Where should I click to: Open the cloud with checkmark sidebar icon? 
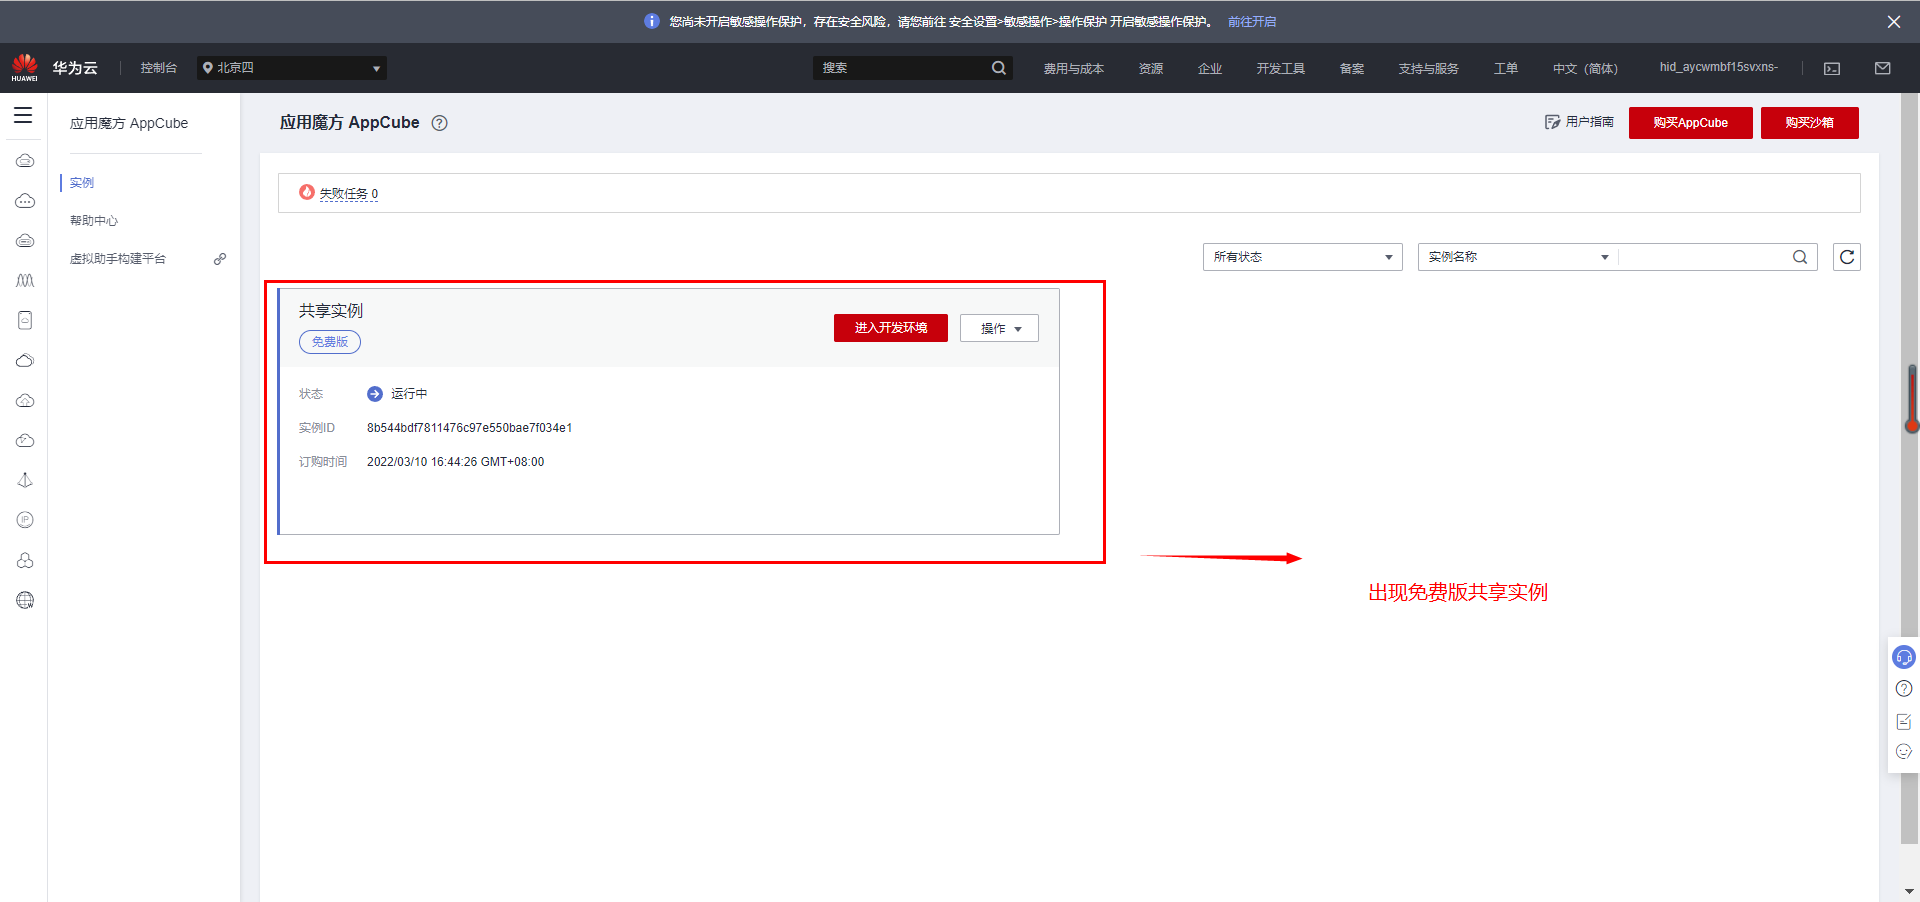point(25,441)
